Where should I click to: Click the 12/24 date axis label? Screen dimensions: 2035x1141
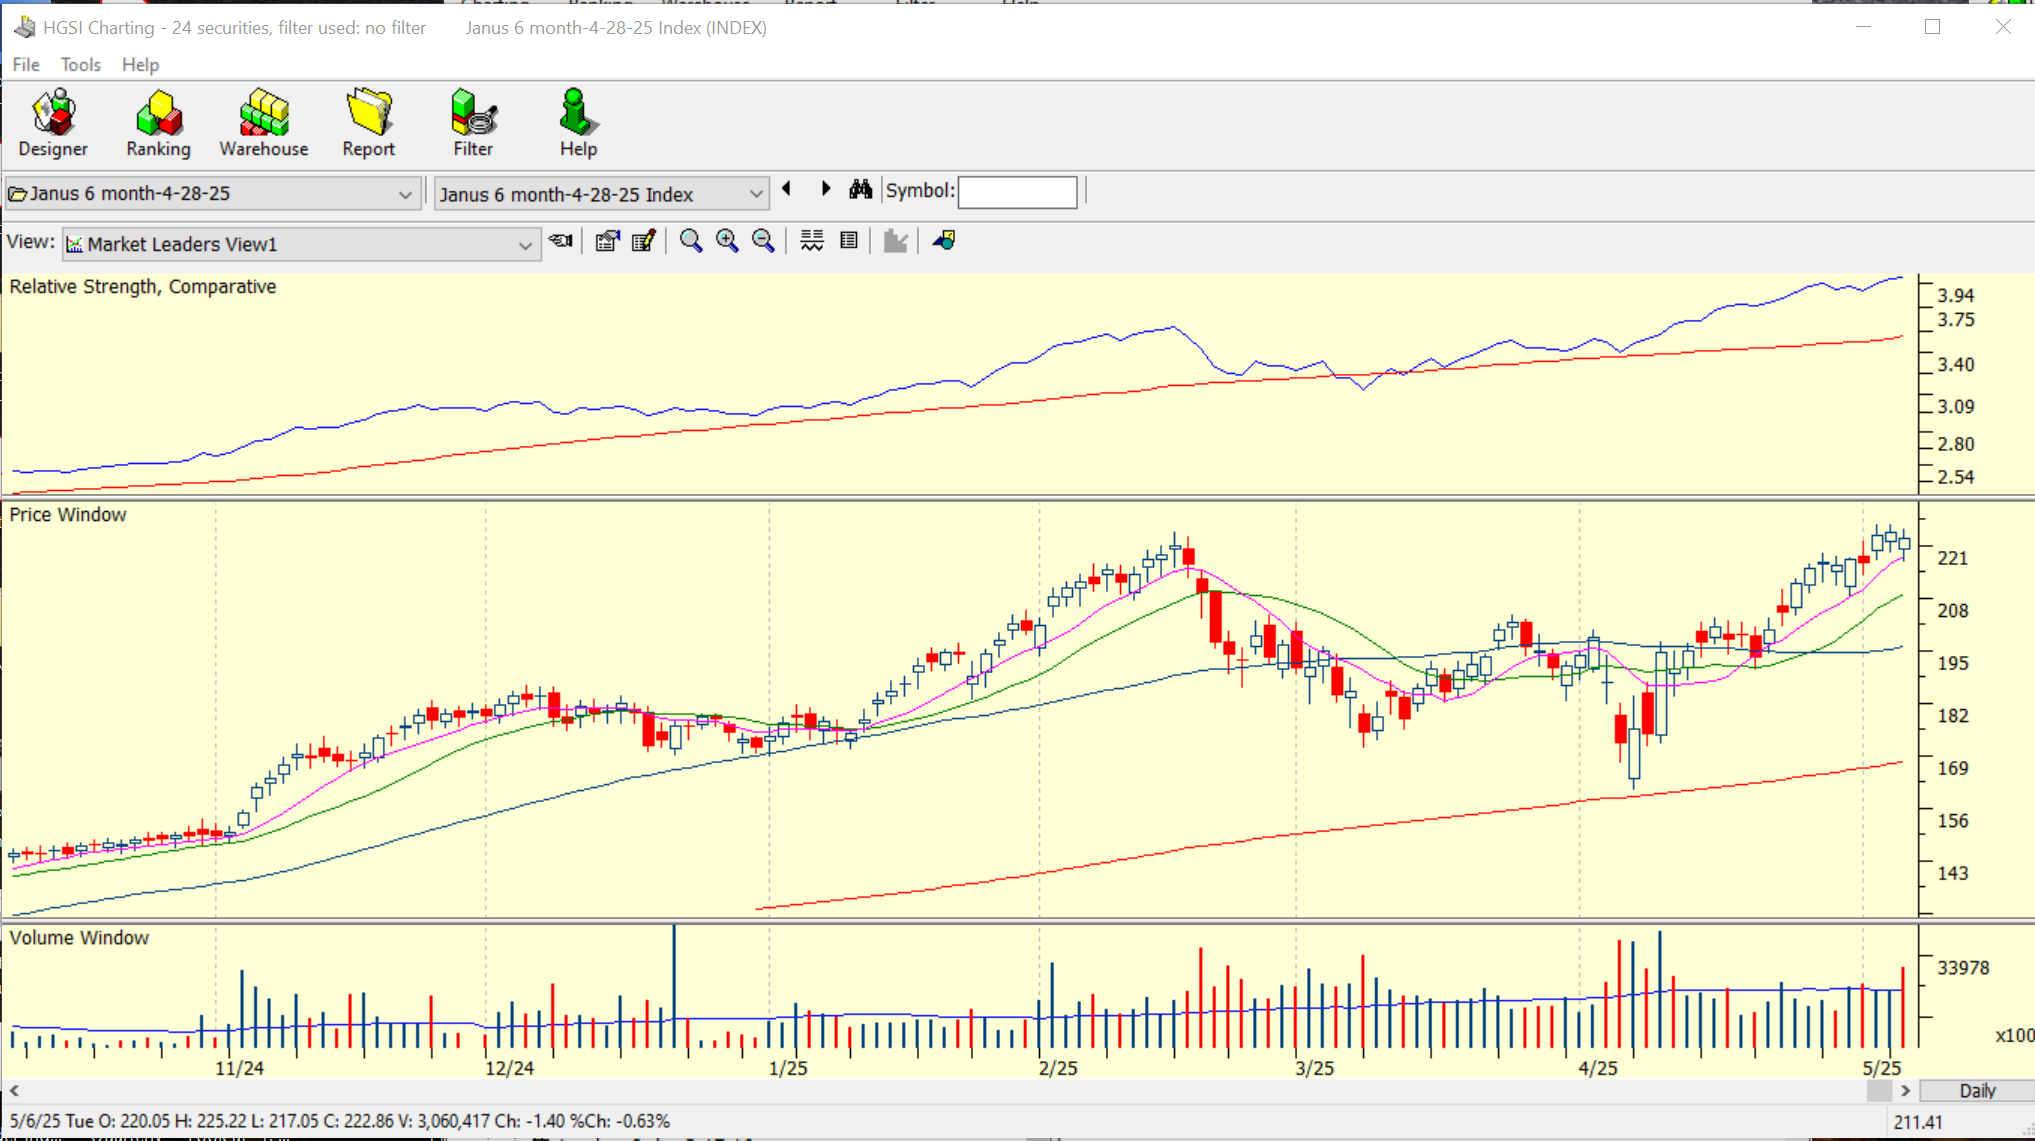(510, 1068)
